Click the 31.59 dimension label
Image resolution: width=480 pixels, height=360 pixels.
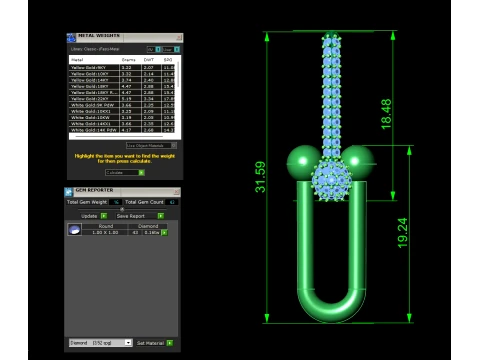260,177
